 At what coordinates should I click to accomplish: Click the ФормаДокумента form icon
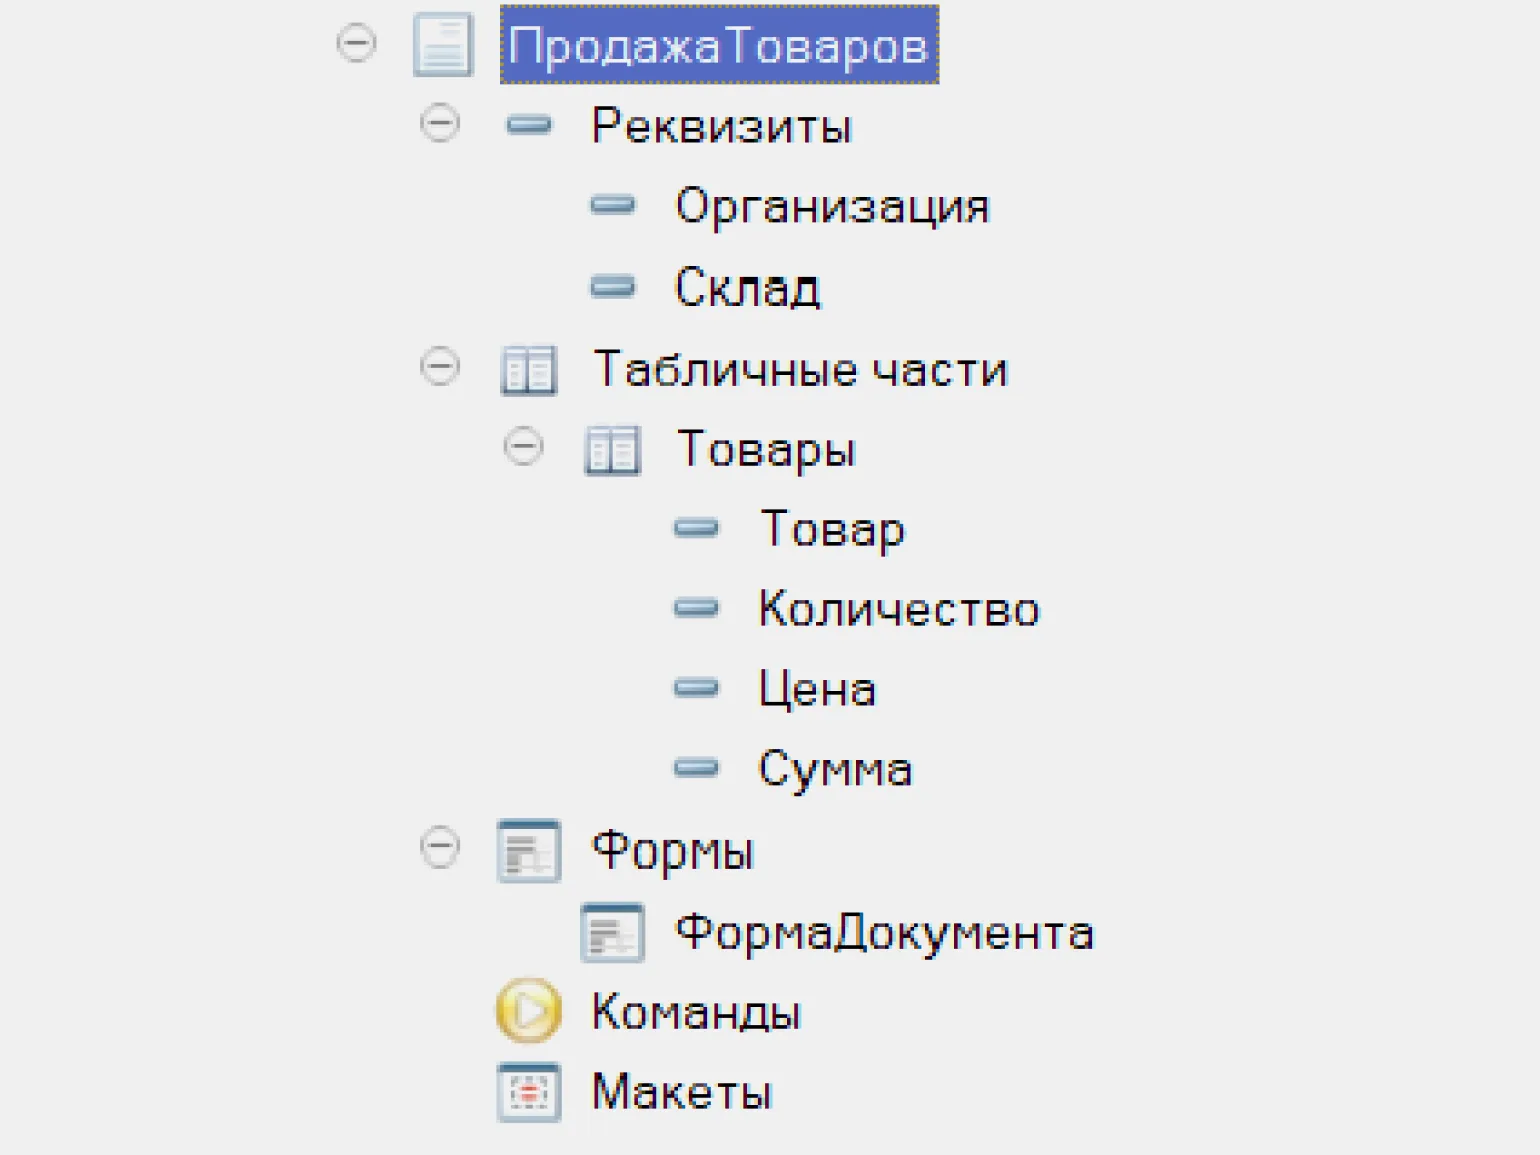coord(612,933)
